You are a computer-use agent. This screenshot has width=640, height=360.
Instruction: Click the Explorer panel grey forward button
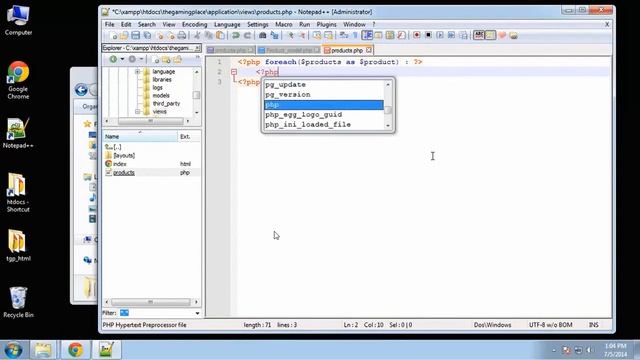[x=132, y=60]
